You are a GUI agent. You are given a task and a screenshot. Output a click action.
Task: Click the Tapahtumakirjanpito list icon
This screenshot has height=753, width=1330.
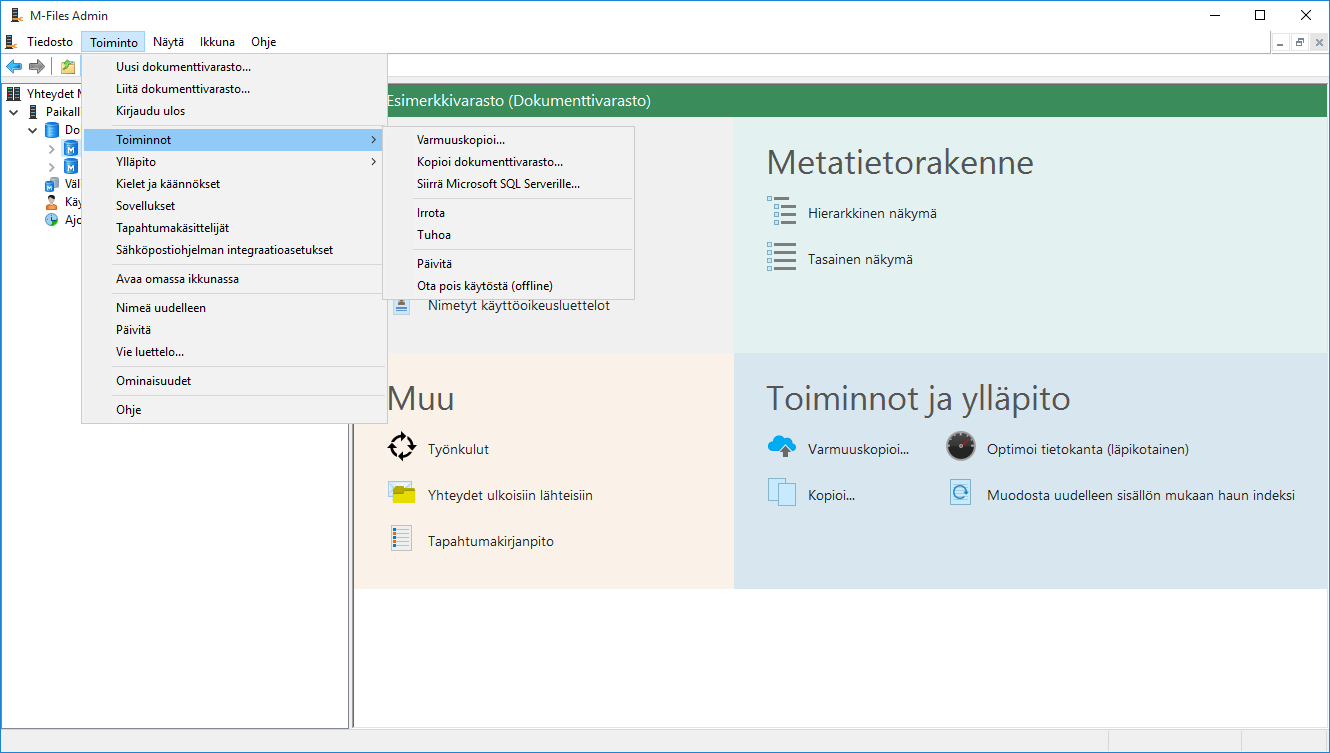(401, 540)
